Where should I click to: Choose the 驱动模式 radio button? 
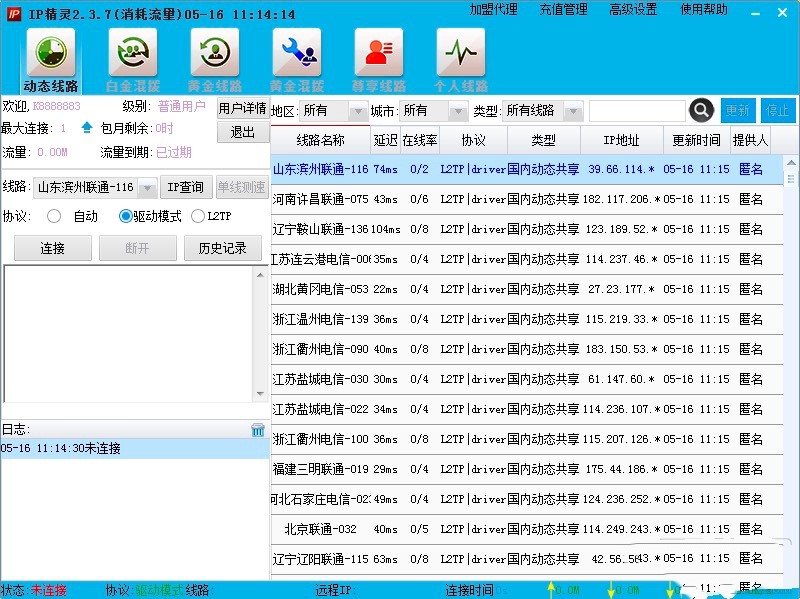click(126, 216)
